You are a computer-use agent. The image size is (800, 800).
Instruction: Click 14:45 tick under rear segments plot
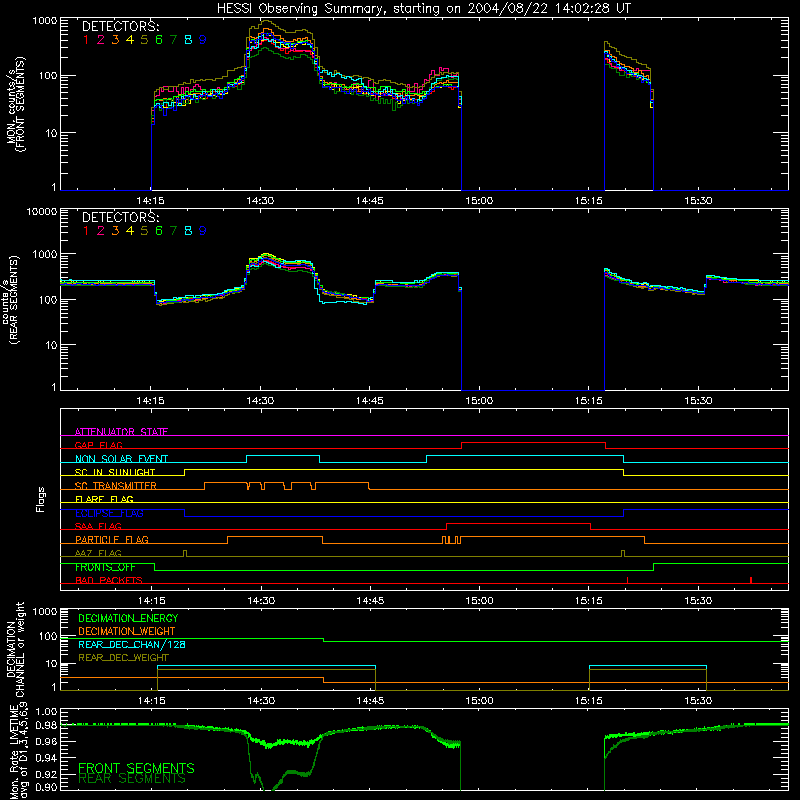coord(369,401)
